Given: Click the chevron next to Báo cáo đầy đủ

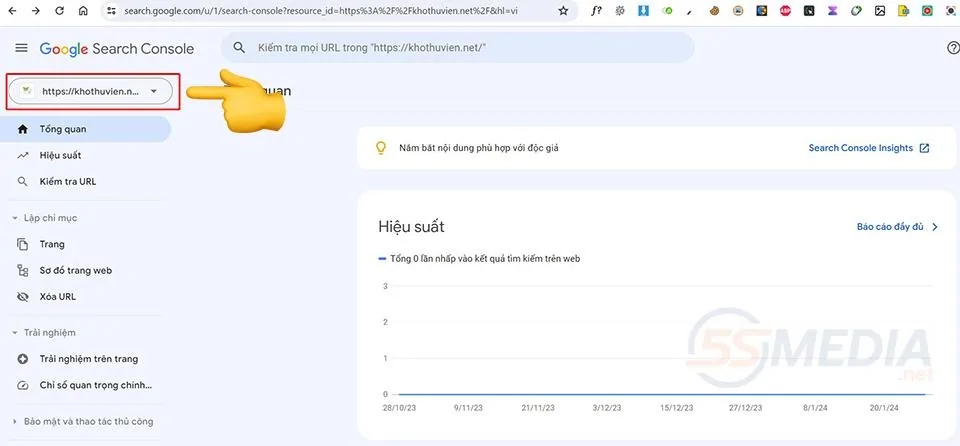Looking at the screenshot, I should (x=934, y=227).
